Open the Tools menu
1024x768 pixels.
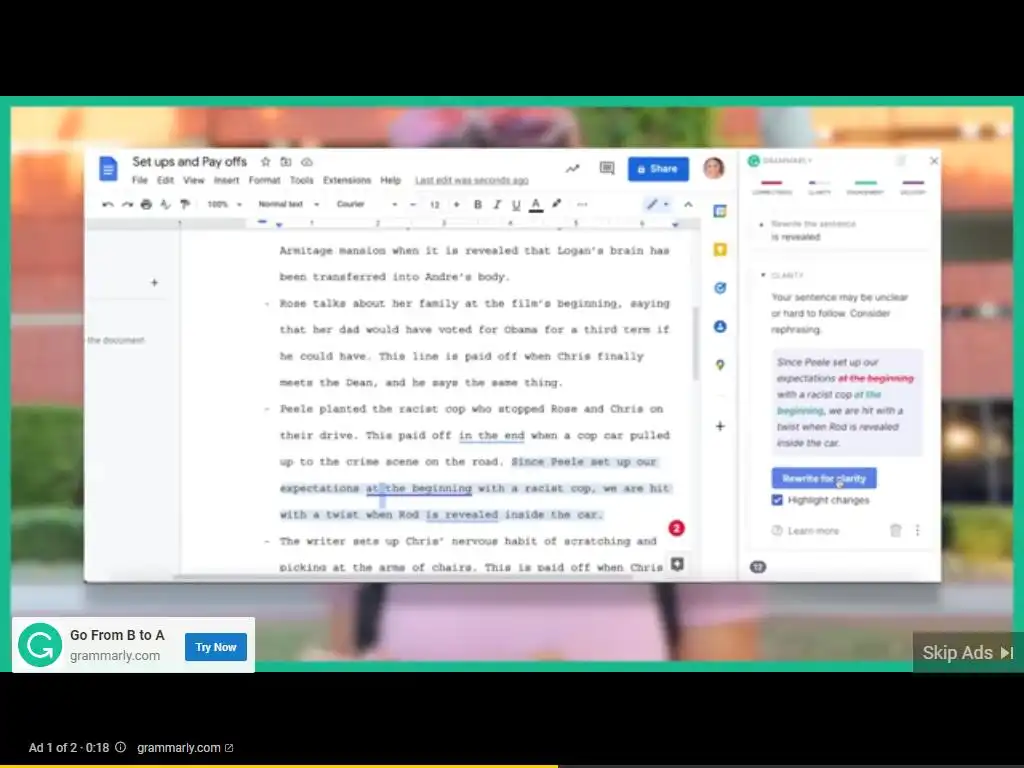pos(301,180)
